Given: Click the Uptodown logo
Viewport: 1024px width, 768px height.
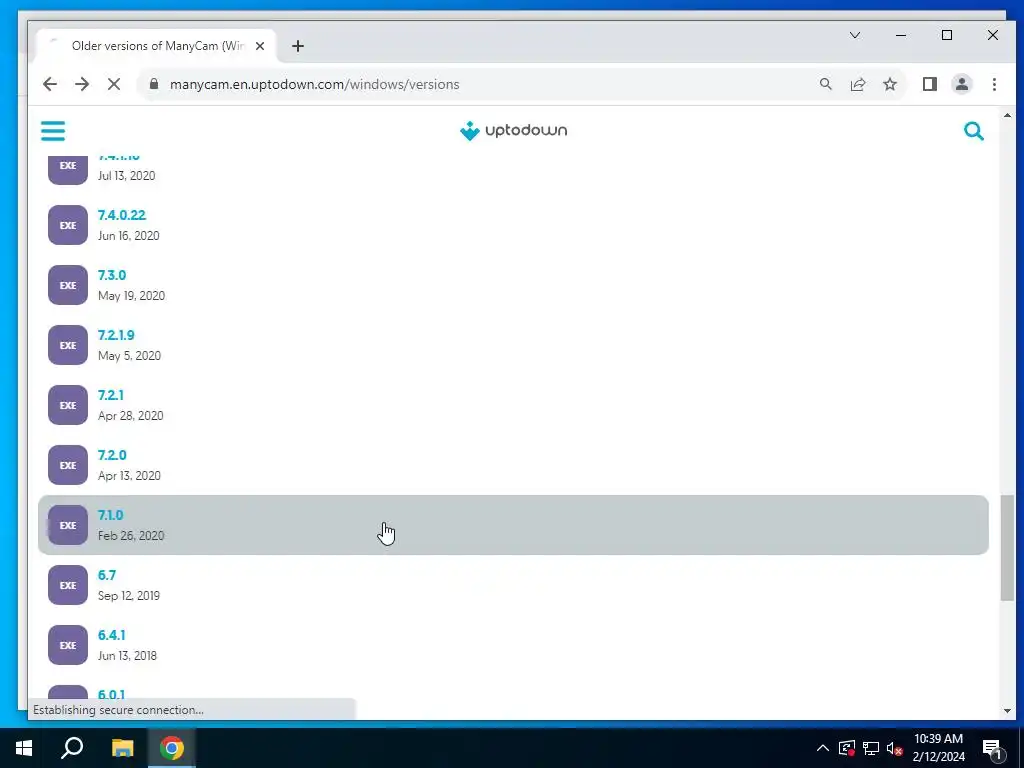Looking at the screenshot, I should tap(513, 131).
